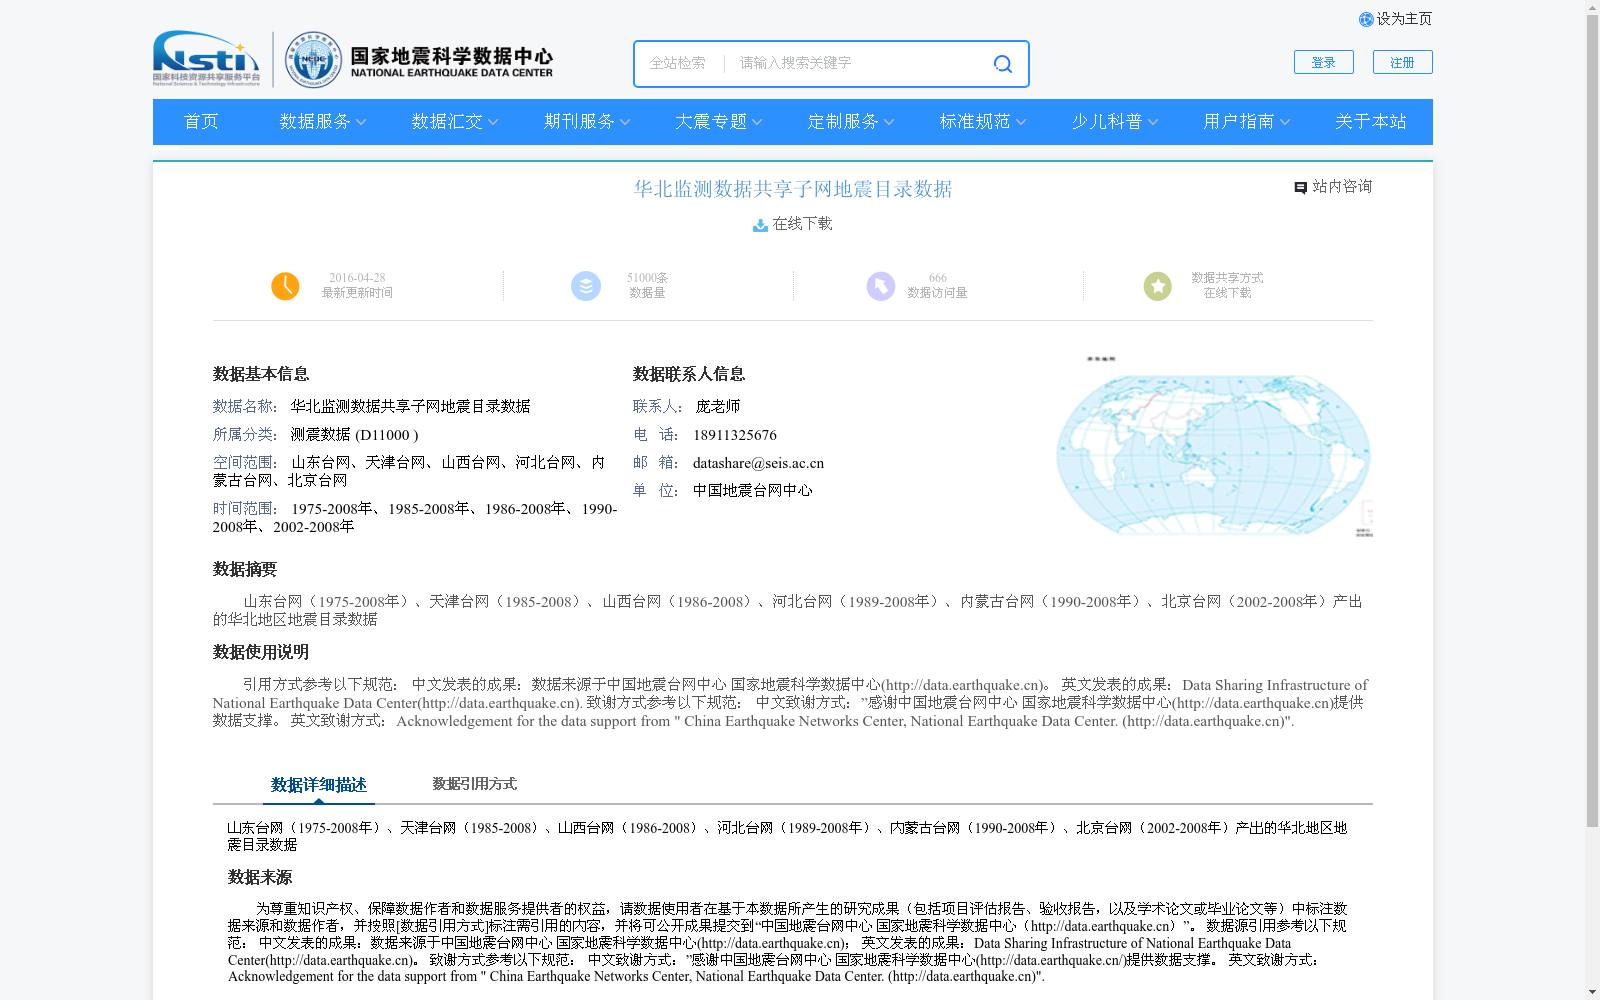Click the blue data volume stack icon
The height and width of the screenshot is (1000, 1600).
(586, 286)
